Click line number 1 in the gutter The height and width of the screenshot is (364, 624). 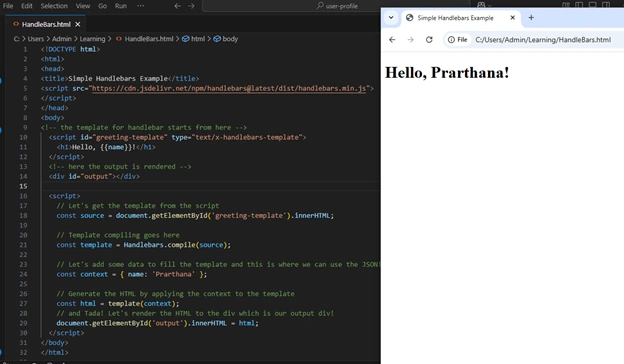25,49
